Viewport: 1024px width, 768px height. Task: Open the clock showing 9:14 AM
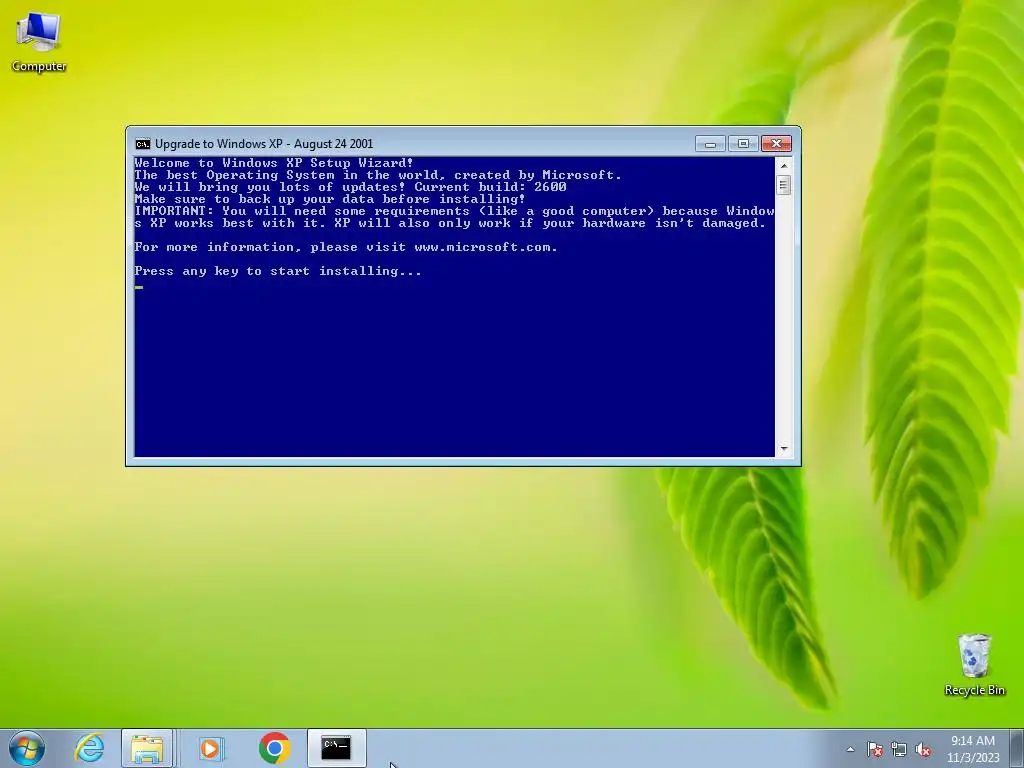click(973, 741)
